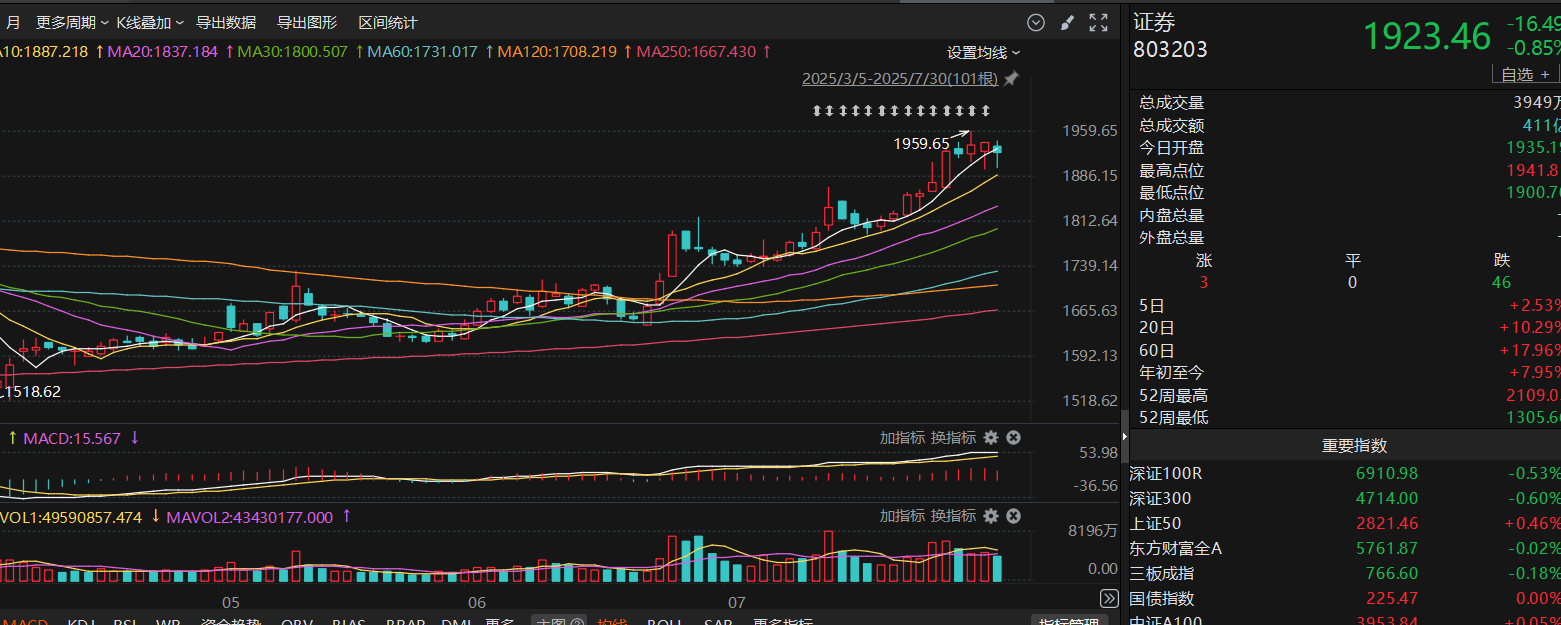Click the arrow after MAVOL2:43430177.000
The image size is (1561, 625).
(347, 517)
